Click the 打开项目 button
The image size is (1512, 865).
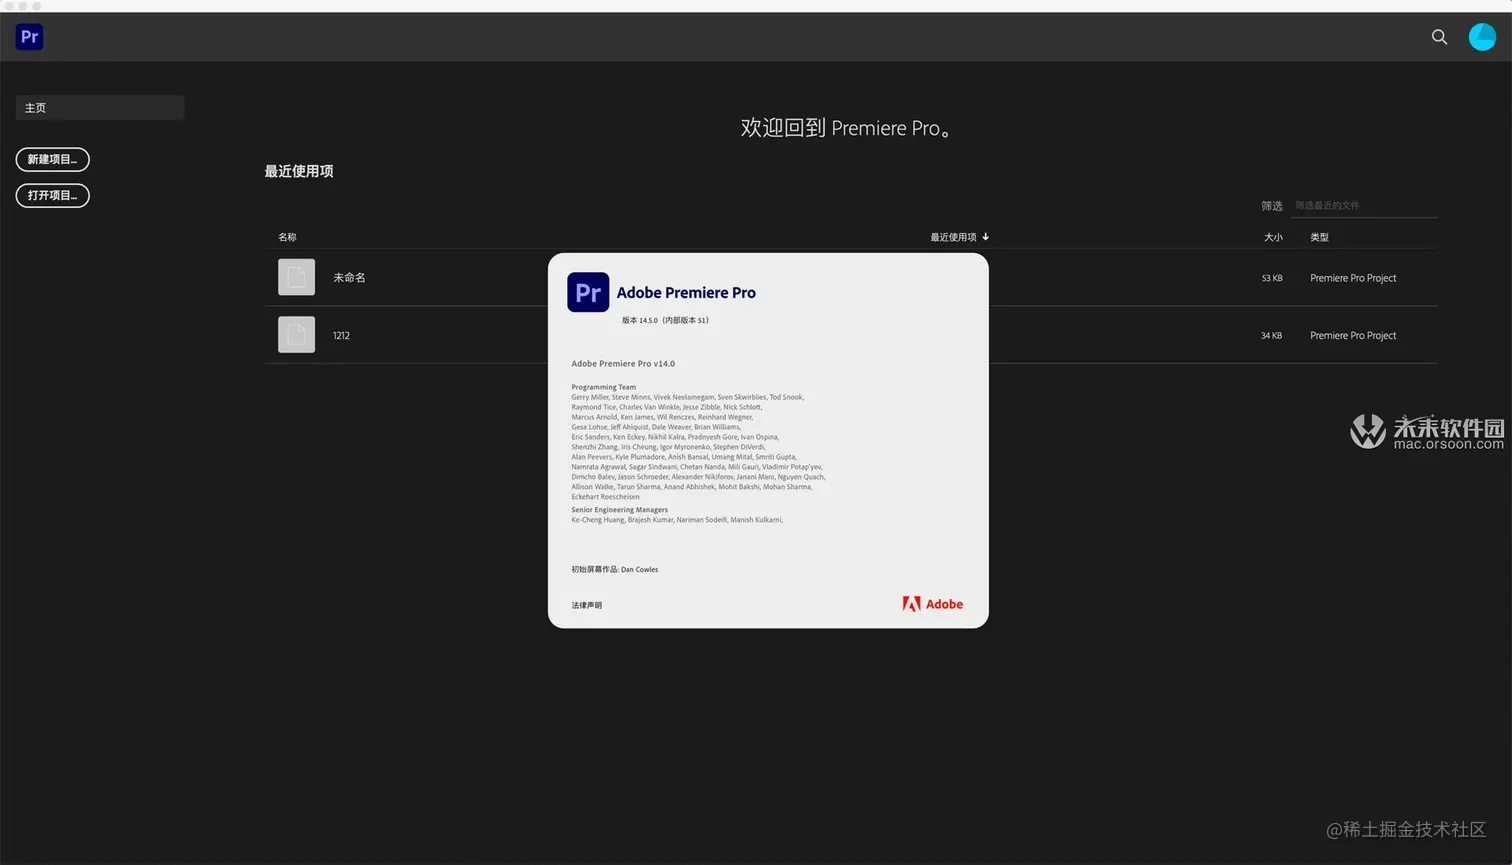53,196
